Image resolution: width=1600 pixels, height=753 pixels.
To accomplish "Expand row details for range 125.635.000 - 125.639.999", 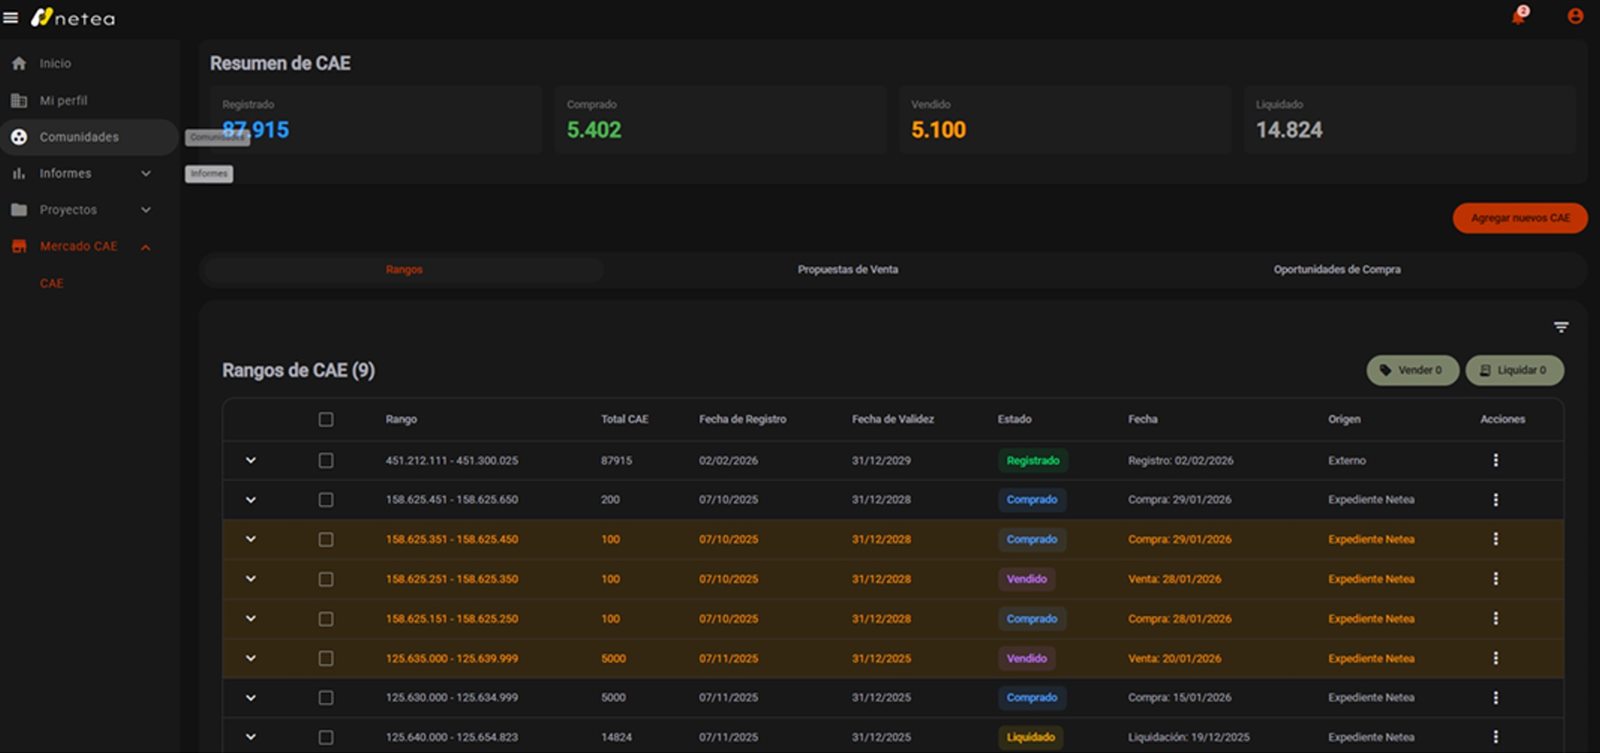I will [251, 658].
